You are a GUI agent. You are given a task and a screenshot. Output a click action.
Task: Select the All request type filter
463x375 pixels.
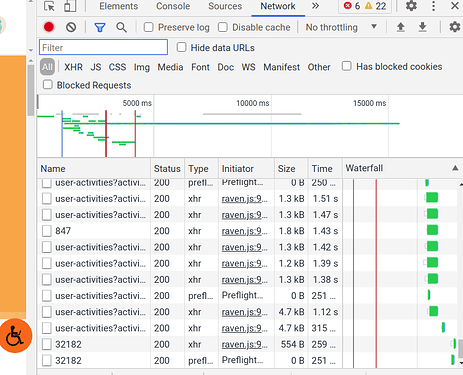click(47, 67)
